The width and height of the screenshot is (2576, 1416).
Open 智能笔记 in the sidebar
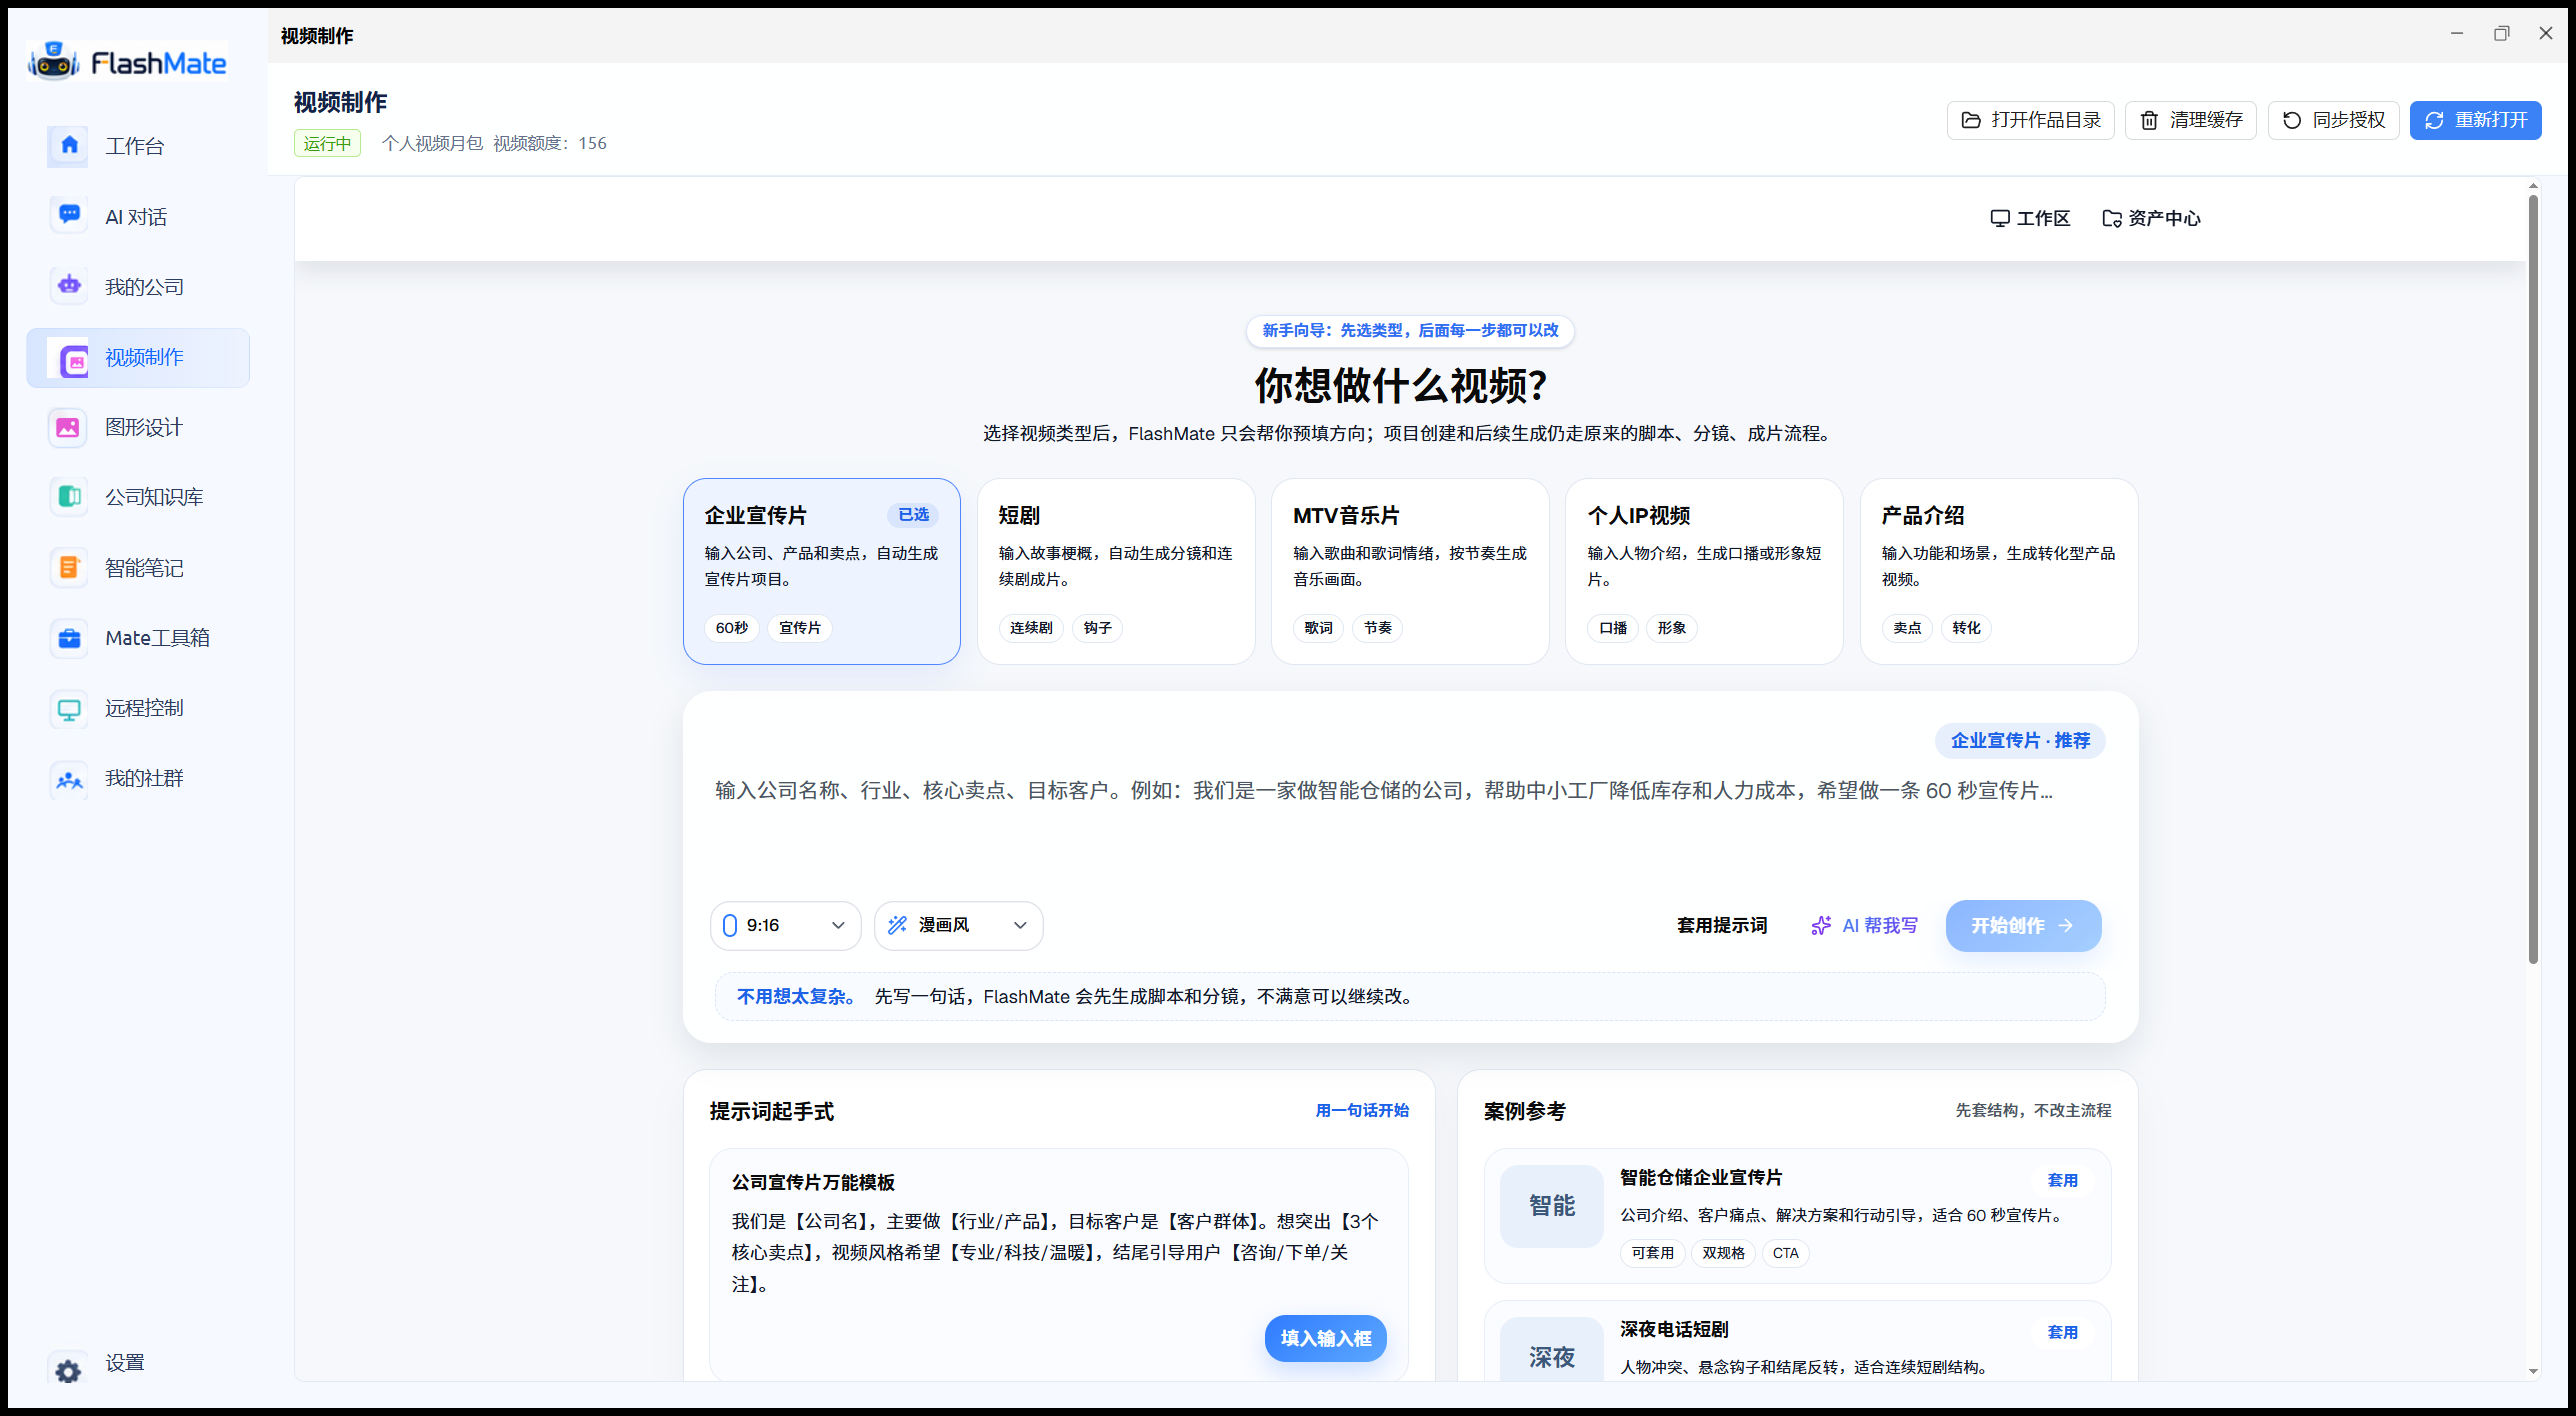(138, 567)
